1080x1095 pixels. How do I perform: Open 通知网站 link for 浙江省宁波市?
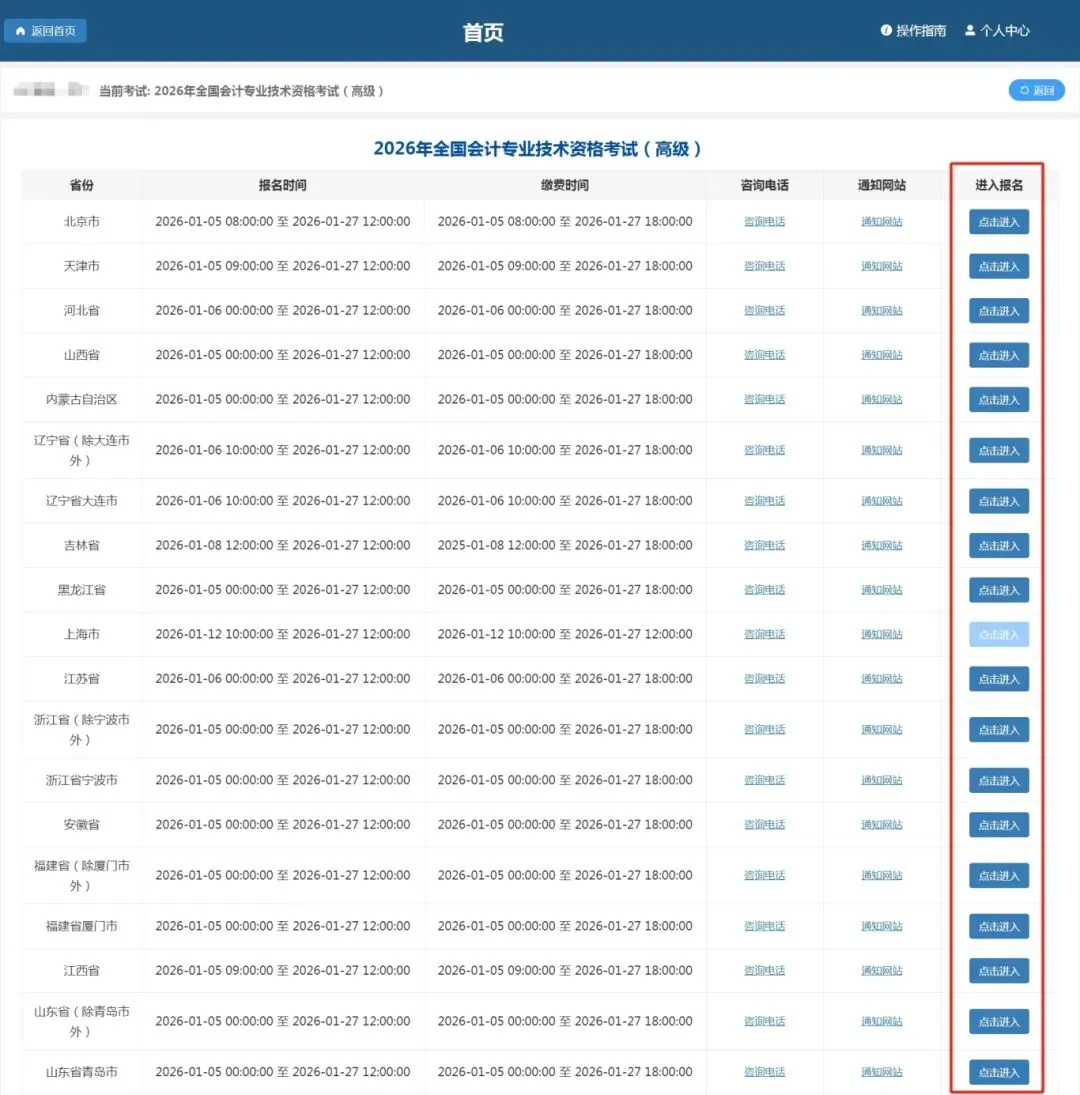(882, 780)
